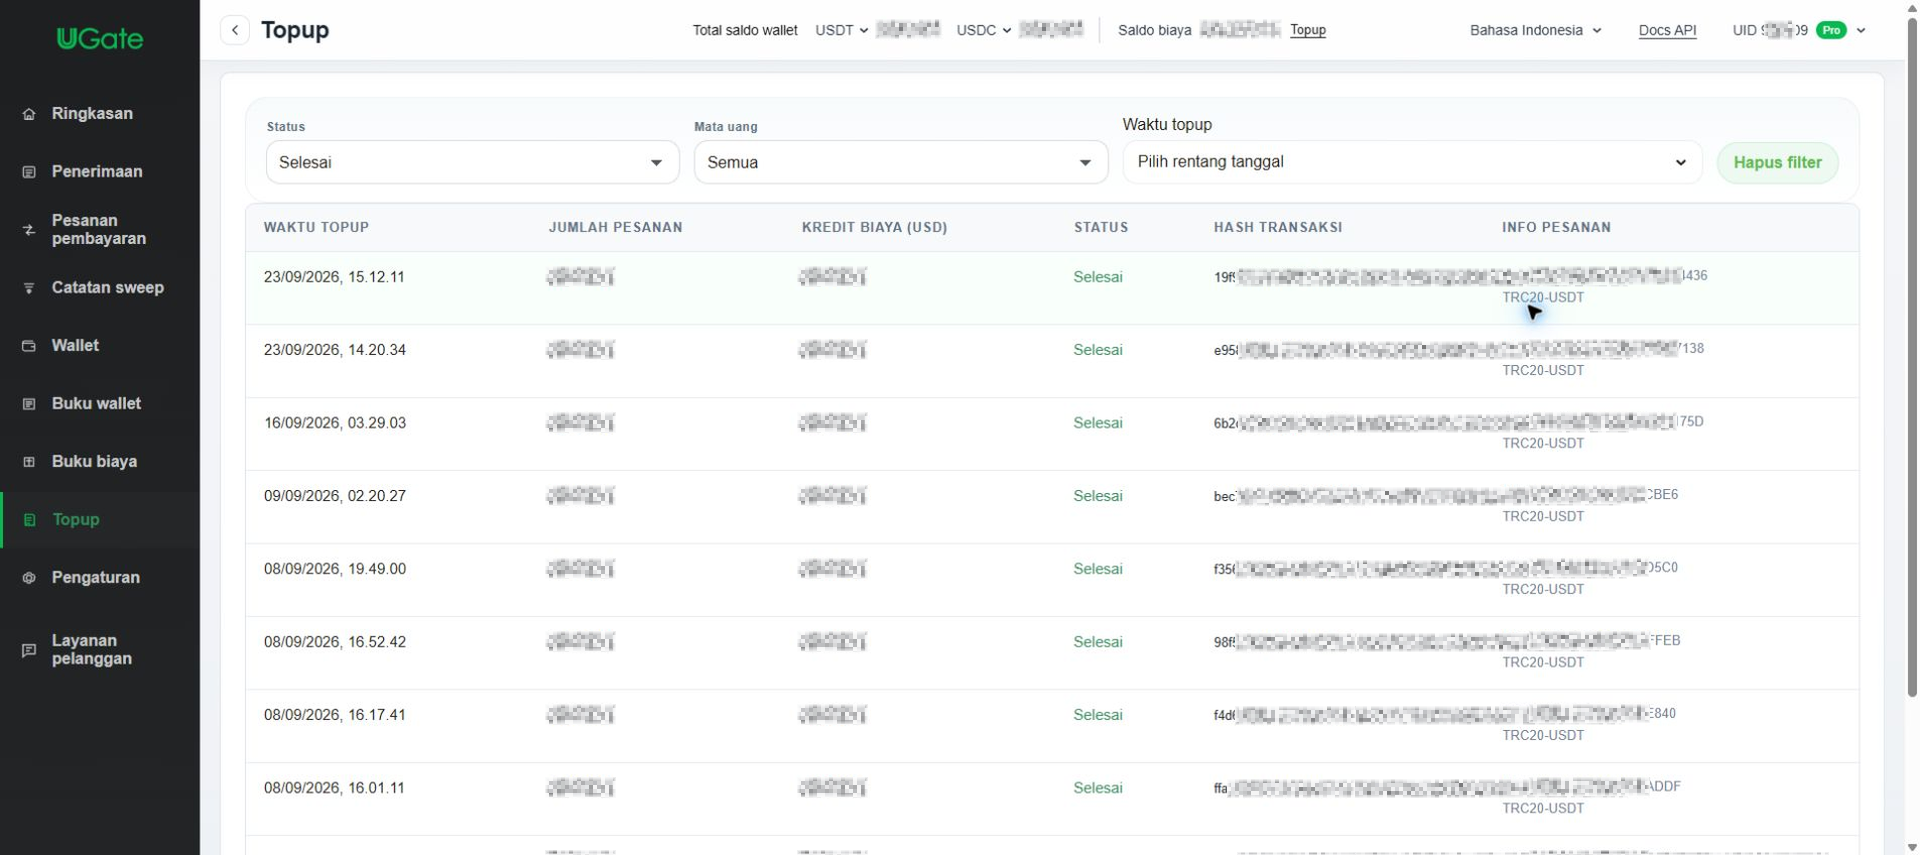Click Selesai status in 09/09/2026, 02.20.27 row
1920x855 pixels.
click(x=1098, y=496)
